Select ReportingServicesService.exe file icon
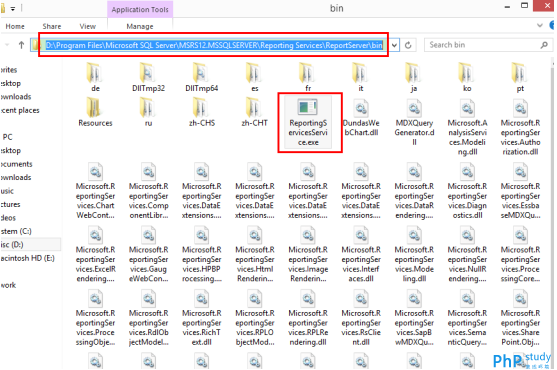The width and height of the screenshot is (557, 370). pos(308,107)
